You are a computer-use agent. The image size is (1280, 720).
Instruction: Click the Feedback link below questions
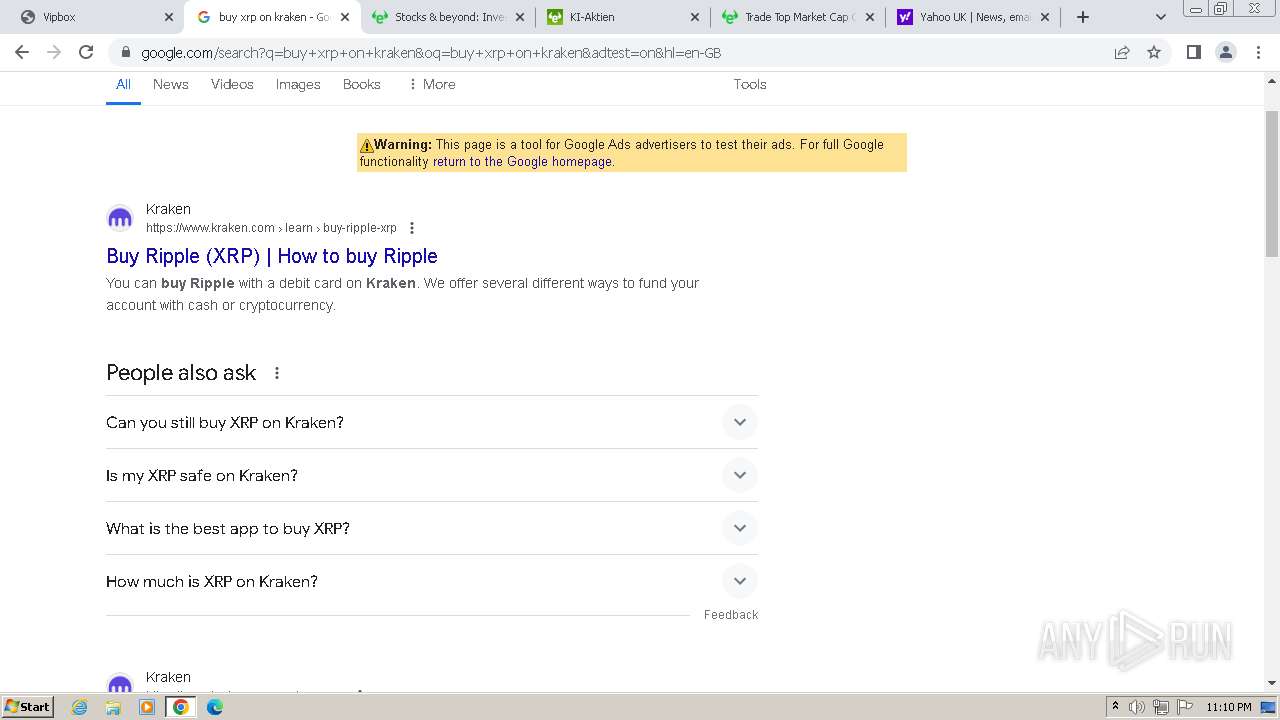pos(731,615)
